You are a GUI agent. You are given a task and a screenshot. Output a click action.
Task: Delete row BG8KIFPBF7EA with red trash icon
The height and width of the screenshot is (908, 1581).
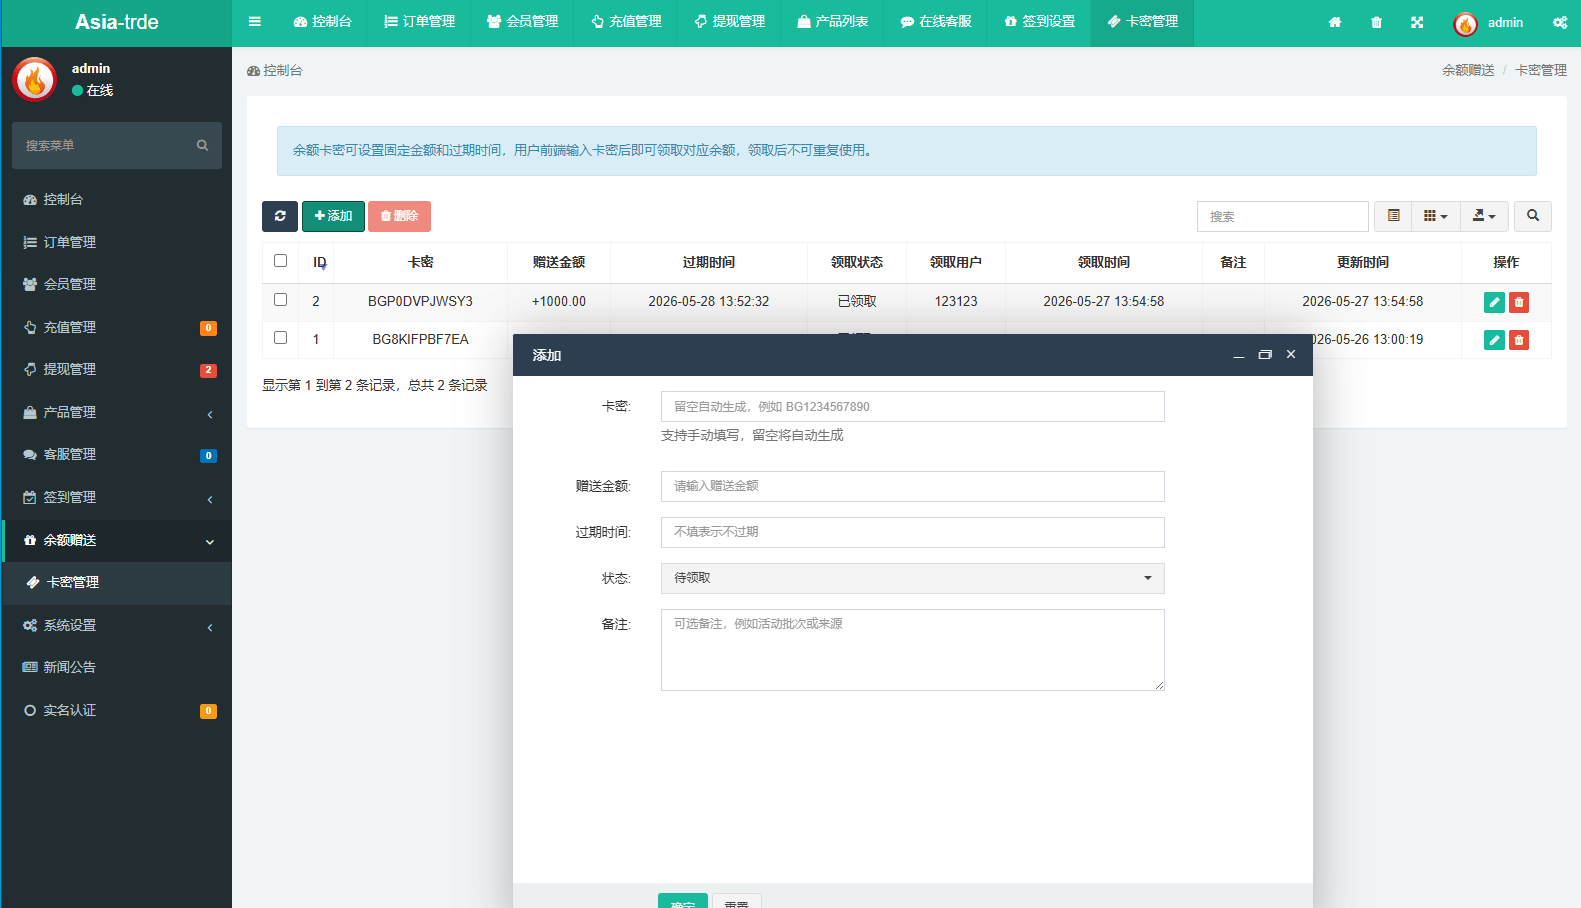(1519, 340)
